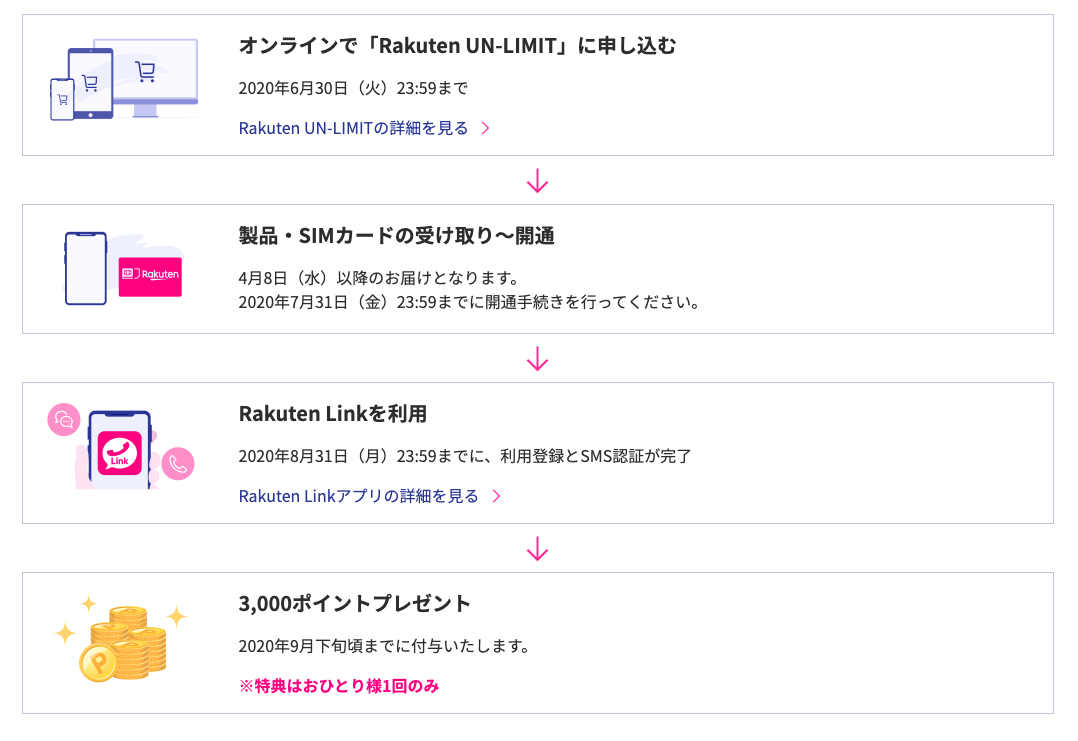
Task: Open the Rakuten Link app details link
Action: [x=358, y=496]
